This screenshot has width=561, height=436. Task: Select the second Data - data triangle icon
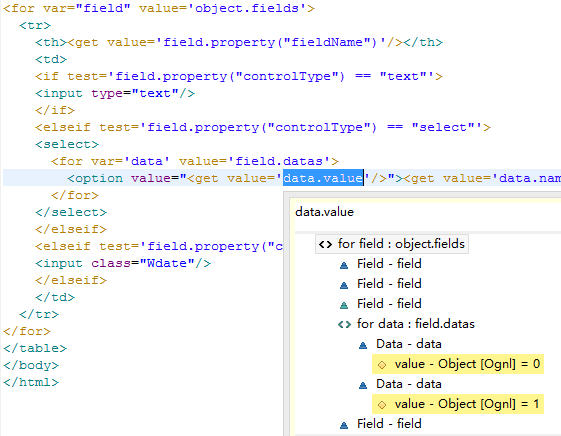click(x=363, y=386)
